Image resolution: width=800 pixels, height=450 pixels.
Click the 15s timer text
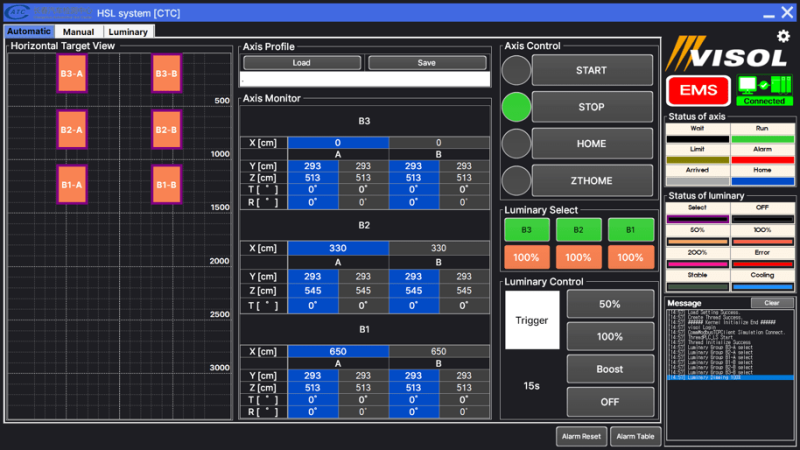532,386
